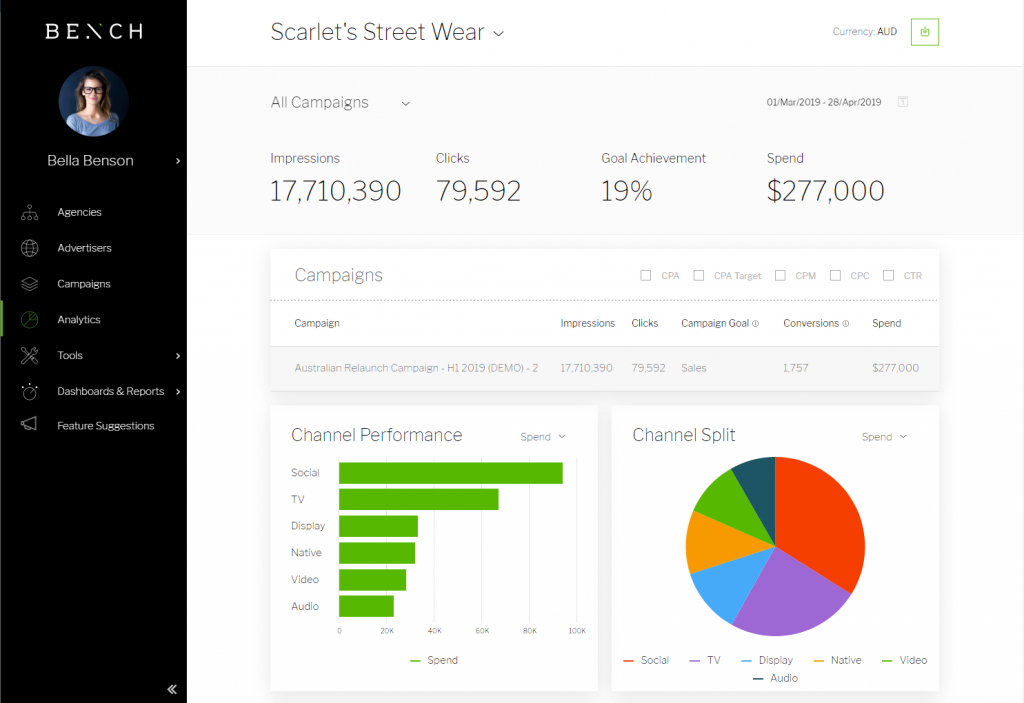Click the Bella Benson user name
1024x703 pixels.
click(x=90, y=161)
